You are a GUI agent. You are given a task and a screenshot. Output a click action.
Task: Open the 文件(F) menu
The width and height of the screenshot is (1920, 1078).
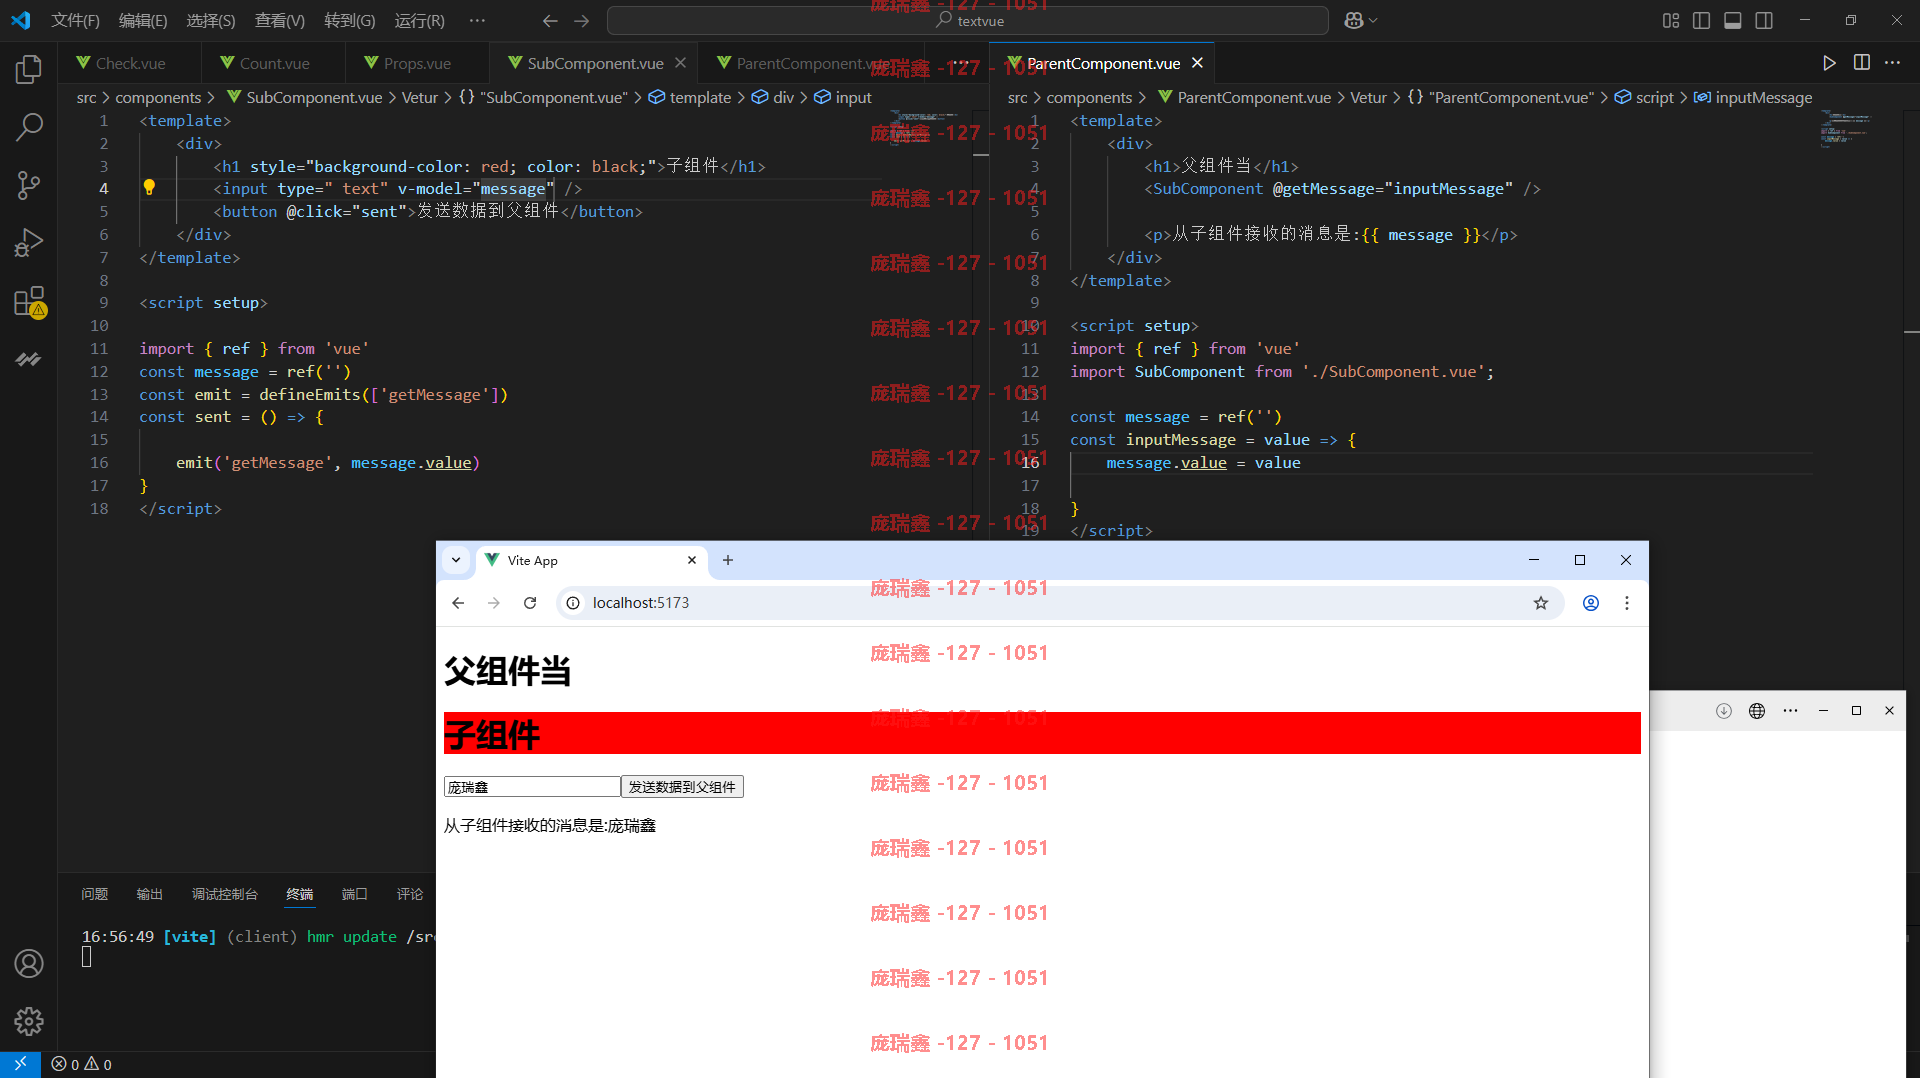tap(75, 20)
